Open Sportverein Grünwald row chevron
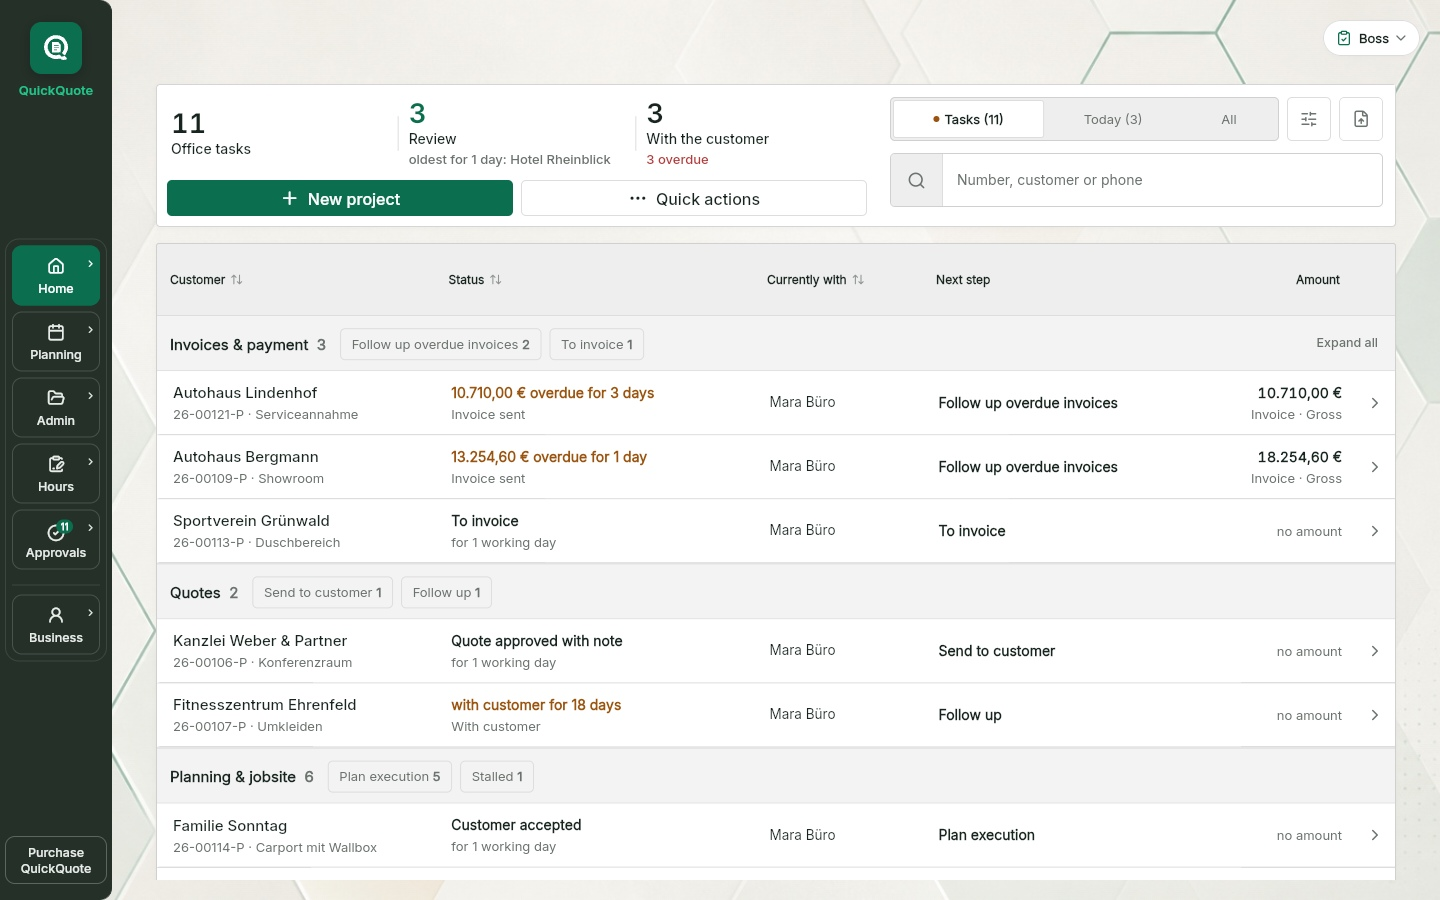 pos(1375,531)
